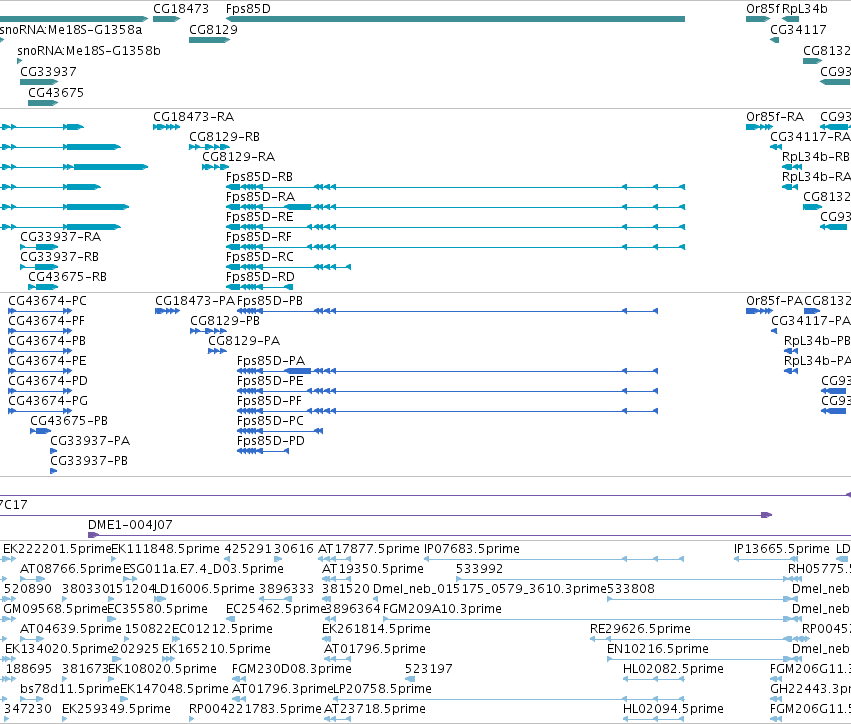Select transcript CG33937-RA

coord(61,237)
